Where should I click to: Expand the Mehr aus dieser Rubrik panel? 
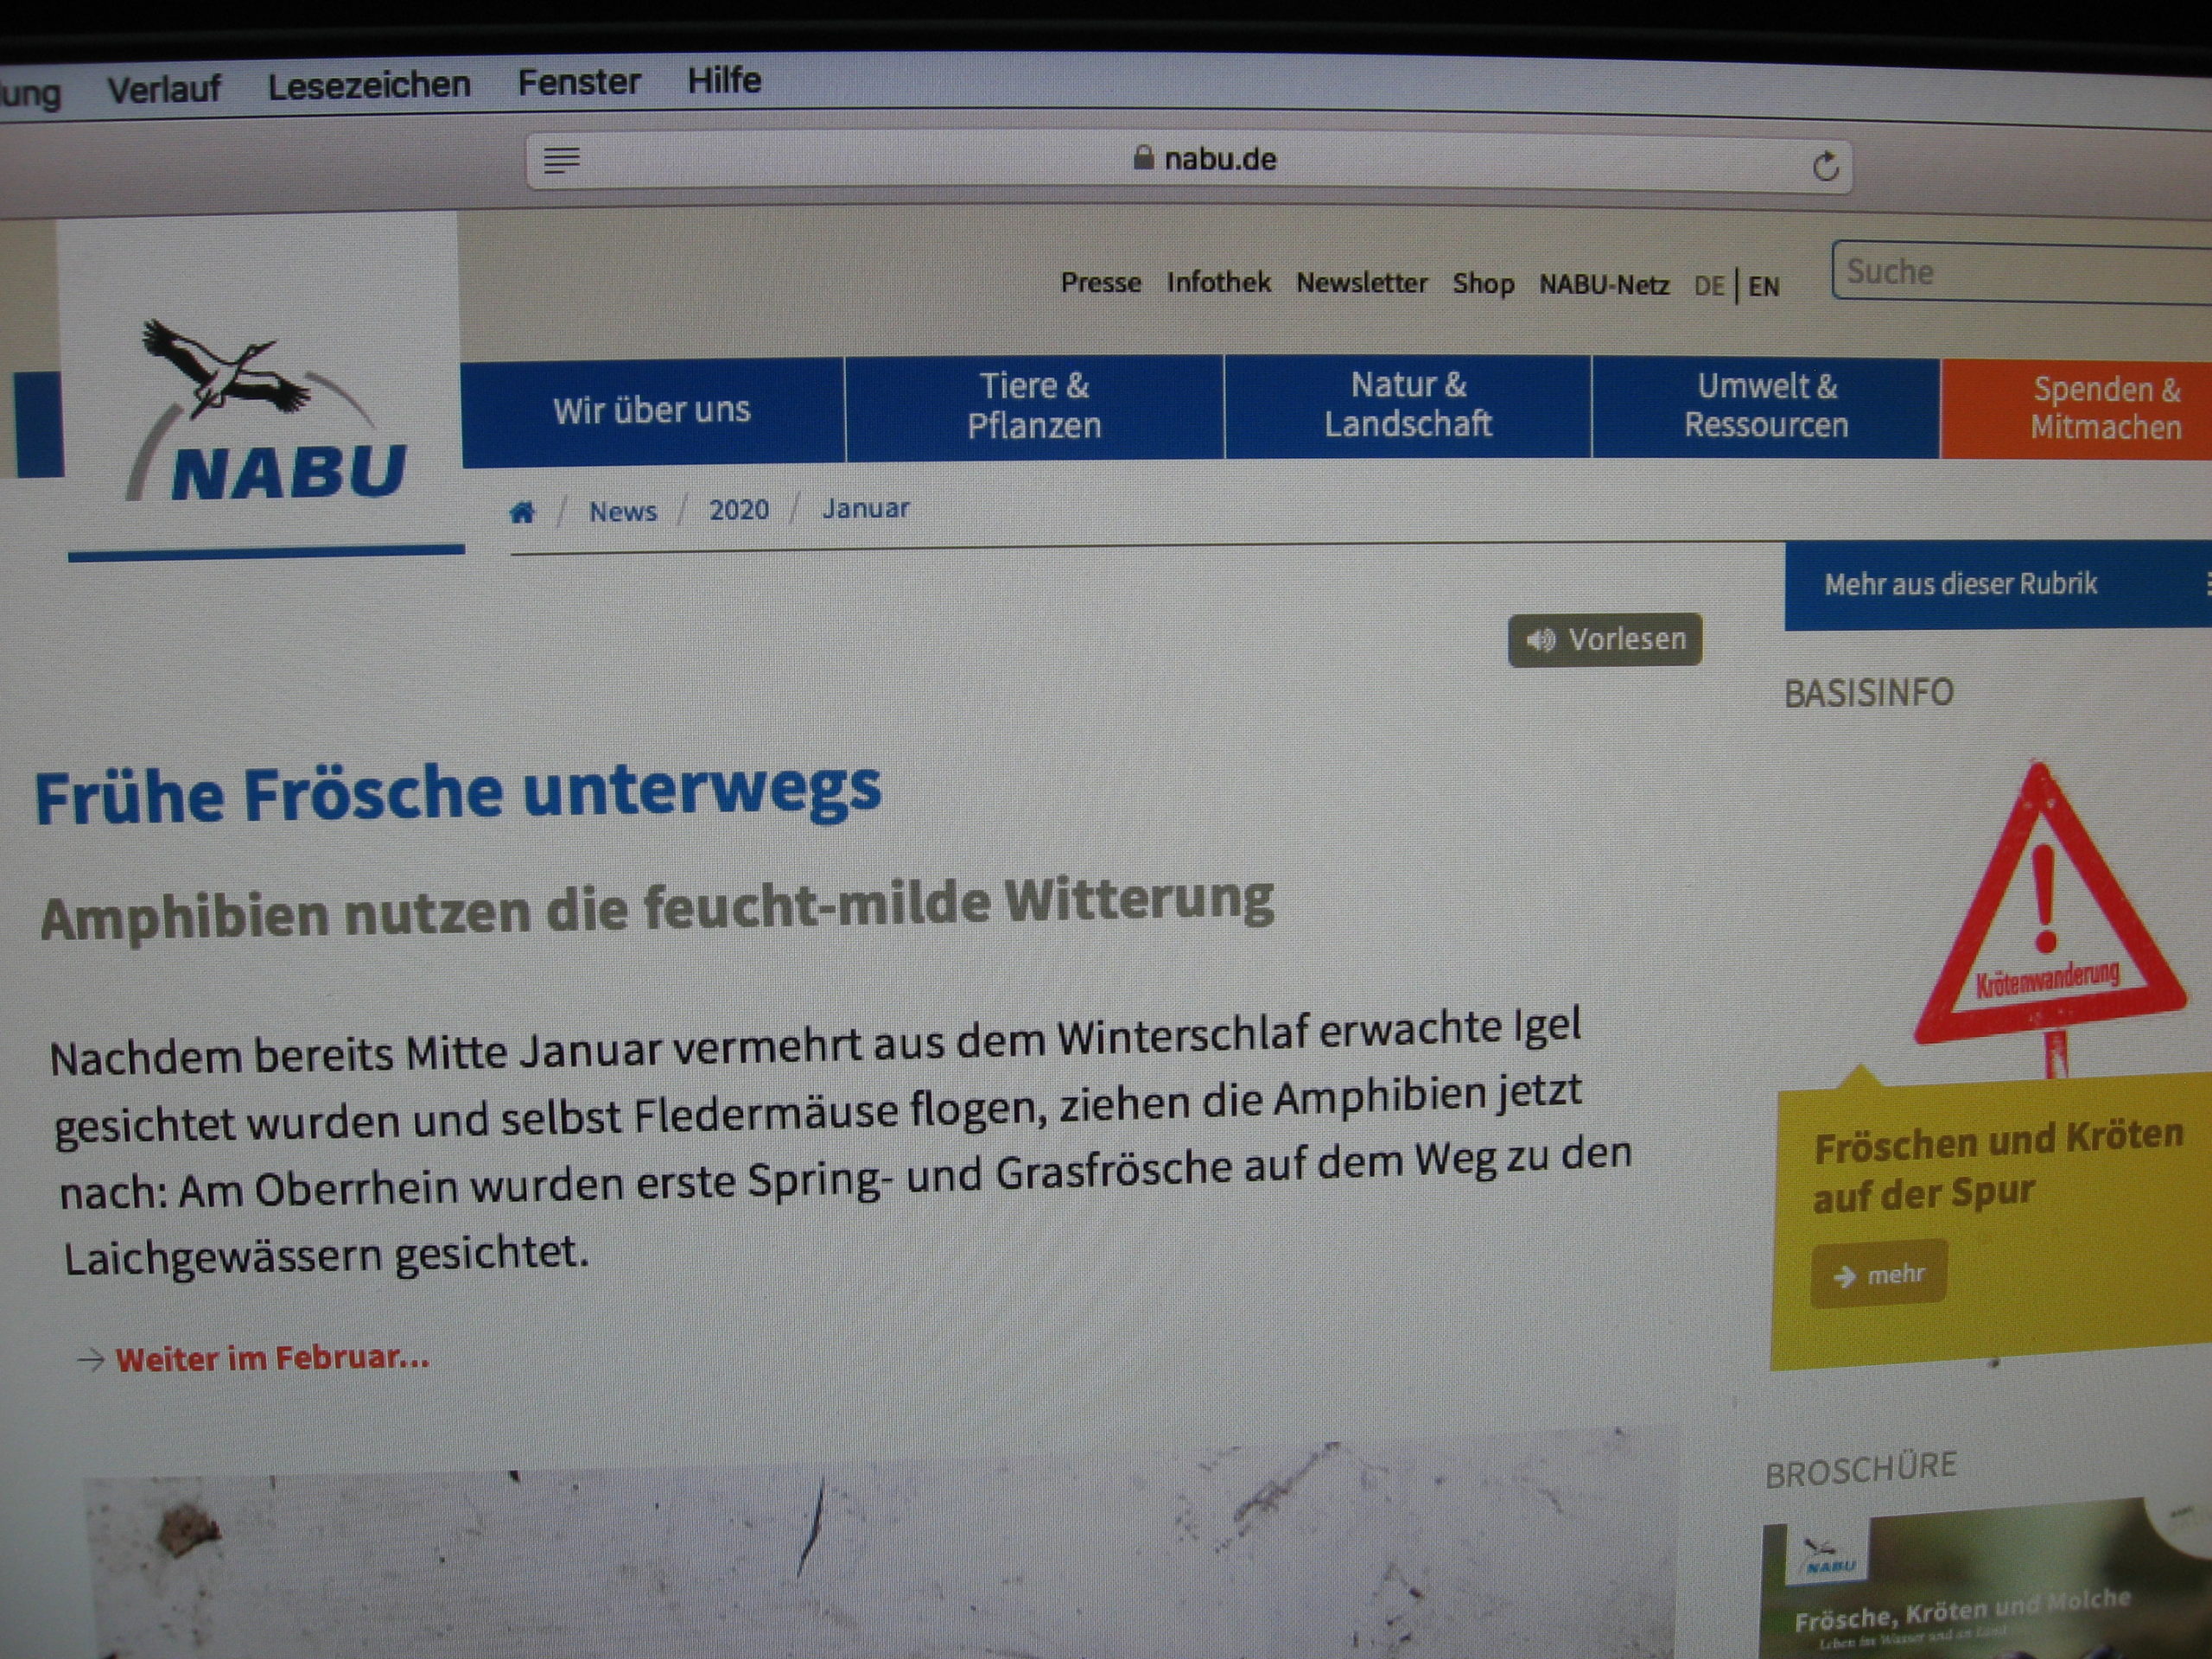[x=1998, y=585]
